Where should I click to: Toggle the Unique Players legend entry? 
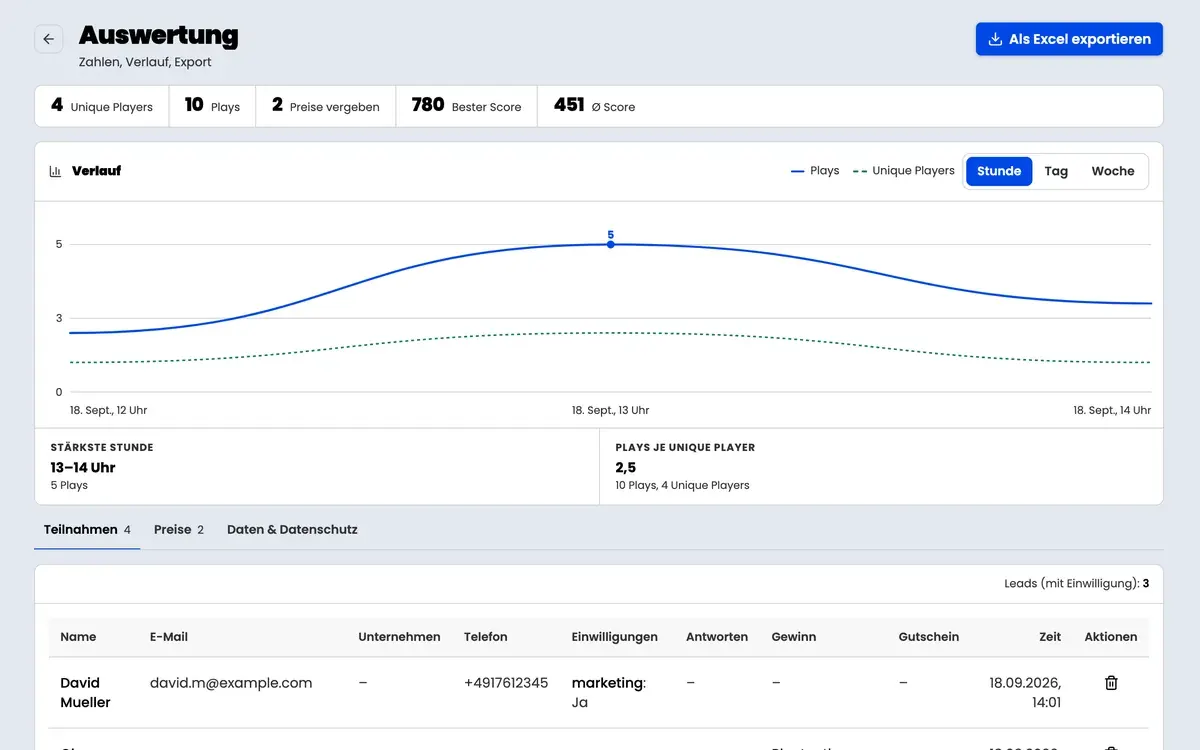pos(904,171)
